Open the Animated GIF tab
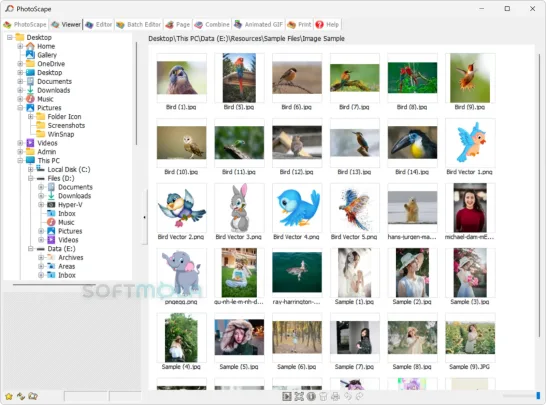The height and width of the screenshot is (405, 546). [x=258, y=24]
